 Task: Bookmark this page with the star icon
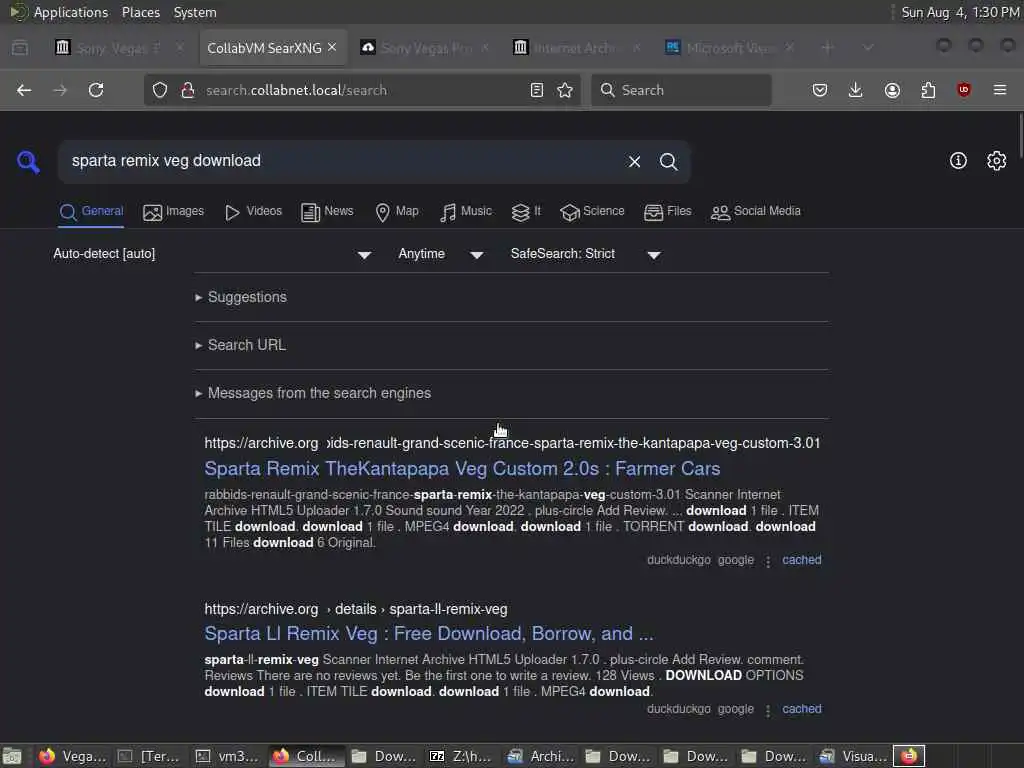coord(565,90)
